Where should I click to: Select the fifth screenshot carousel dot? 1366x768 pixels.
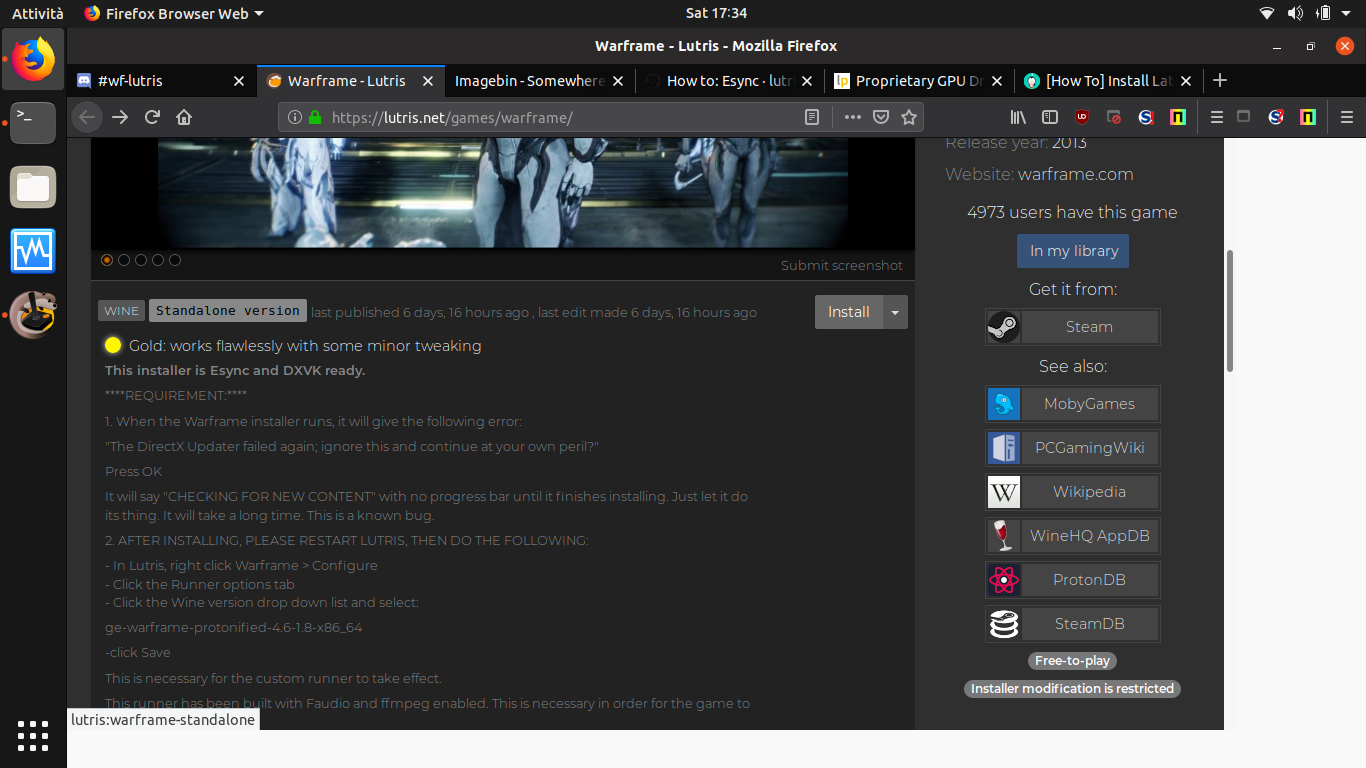(175, 260)
